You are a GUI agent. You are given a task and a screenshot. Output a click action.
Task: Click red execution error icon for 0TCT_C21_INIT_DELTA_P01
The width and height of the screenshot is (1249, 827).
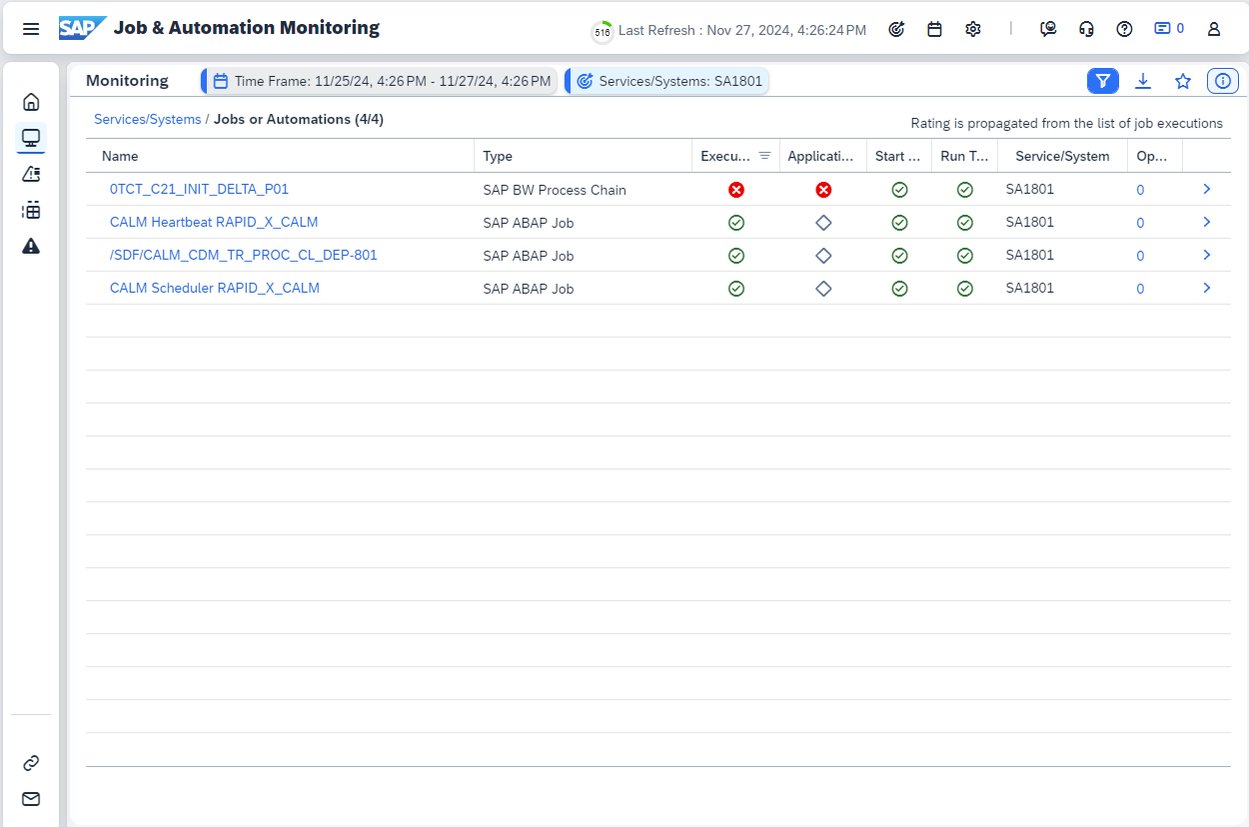[x=736, y=190]
